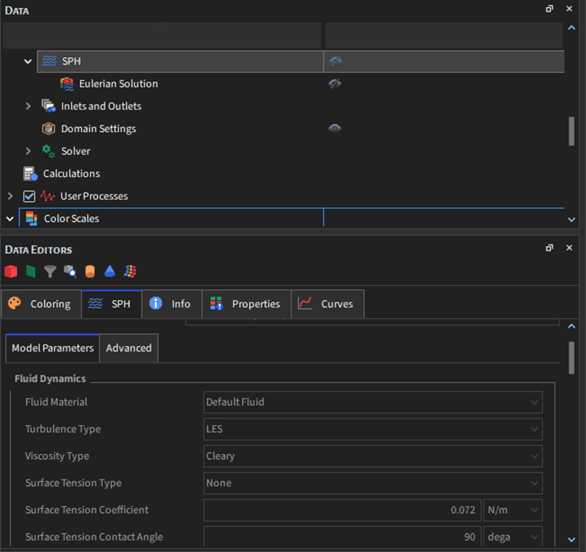Viewport: 586px width, 552px height.
Task: Expand the Solver tree node
Action: pos(28,151)
